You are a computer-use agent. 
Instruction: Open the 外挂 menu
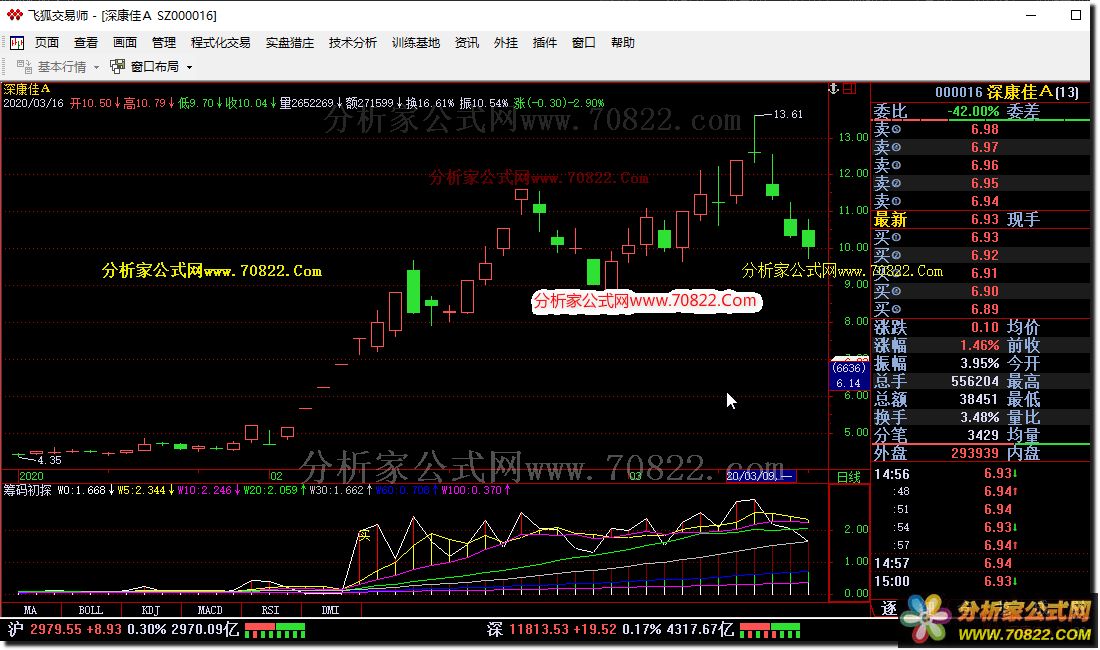pyautogui.click(x=506, y=43)
